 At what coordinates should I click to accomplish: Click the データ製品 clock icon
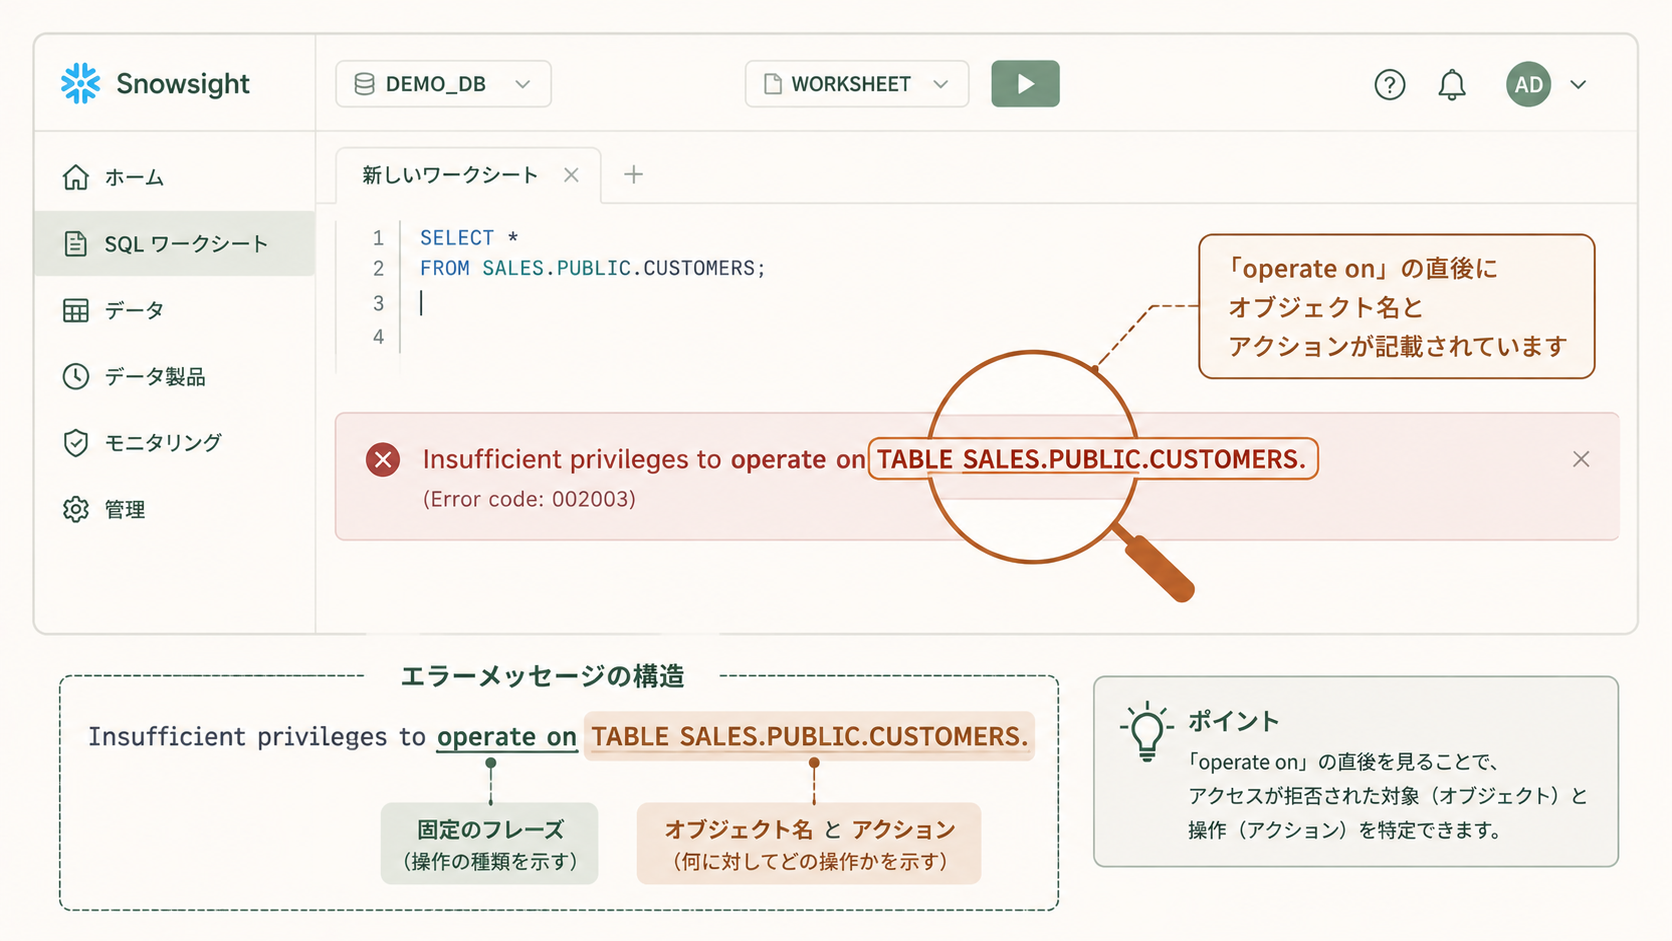(x=76, y=376)
